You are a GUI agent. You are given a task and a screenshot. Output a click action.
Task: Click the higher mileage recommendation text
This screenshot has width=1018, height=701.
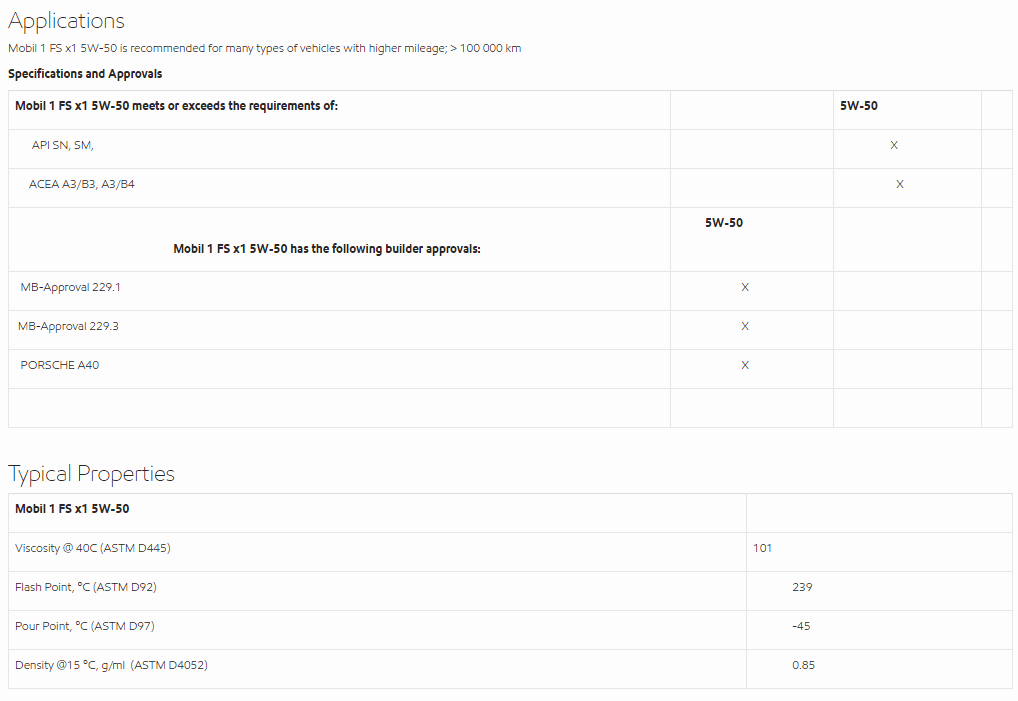point(264,48)
